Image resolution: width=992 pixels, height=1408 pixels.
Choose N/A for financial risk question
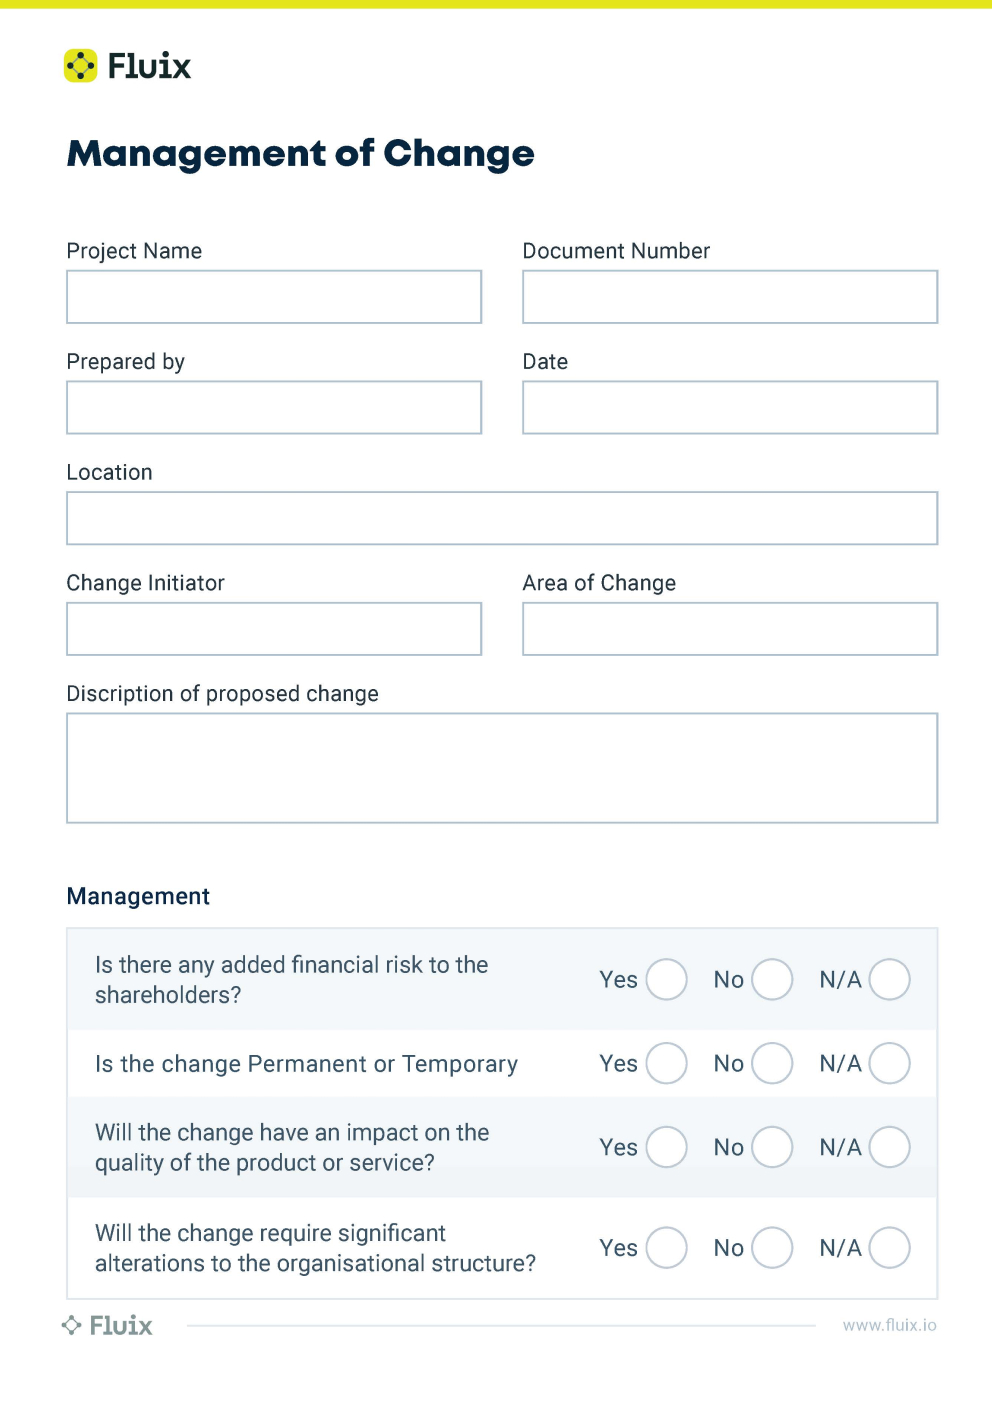point(889,980)
